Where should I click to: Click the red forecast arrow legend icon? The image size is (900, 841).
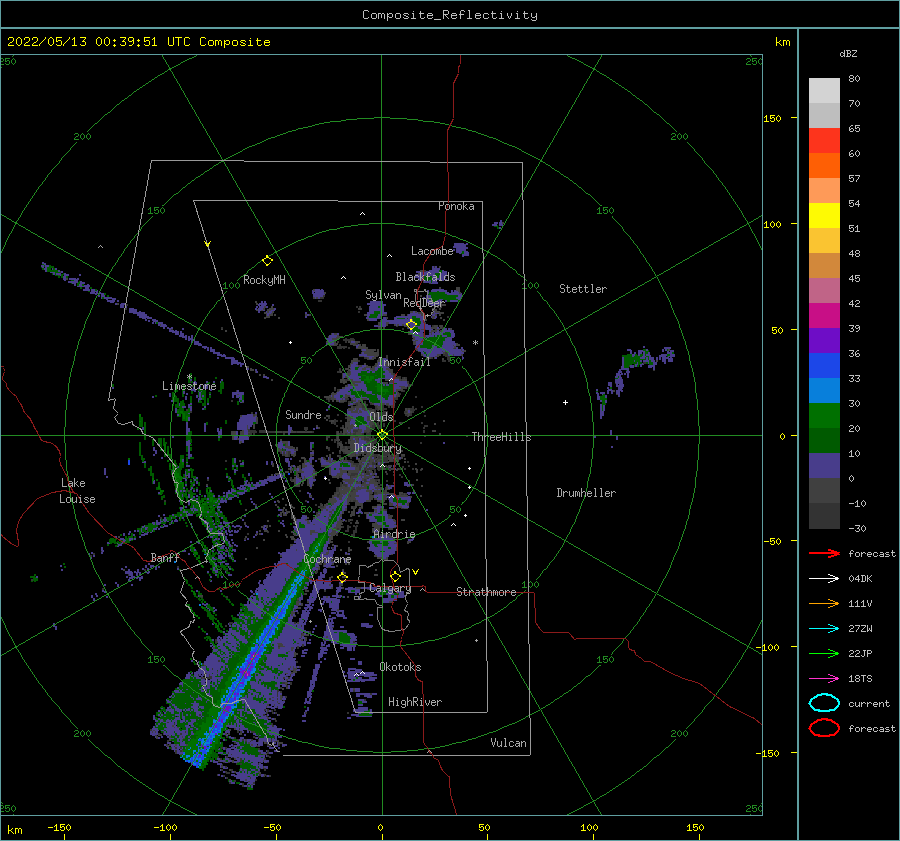click(824, 553)
